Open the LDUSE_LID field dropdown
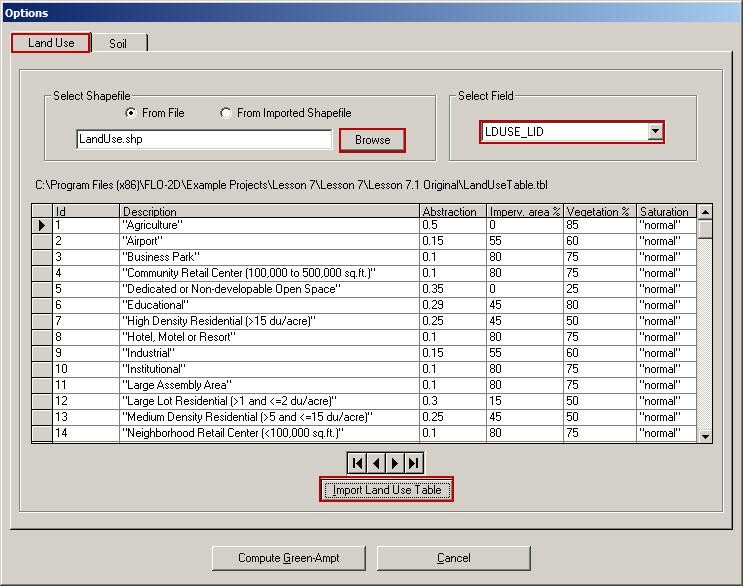 (x=654, y=131)
